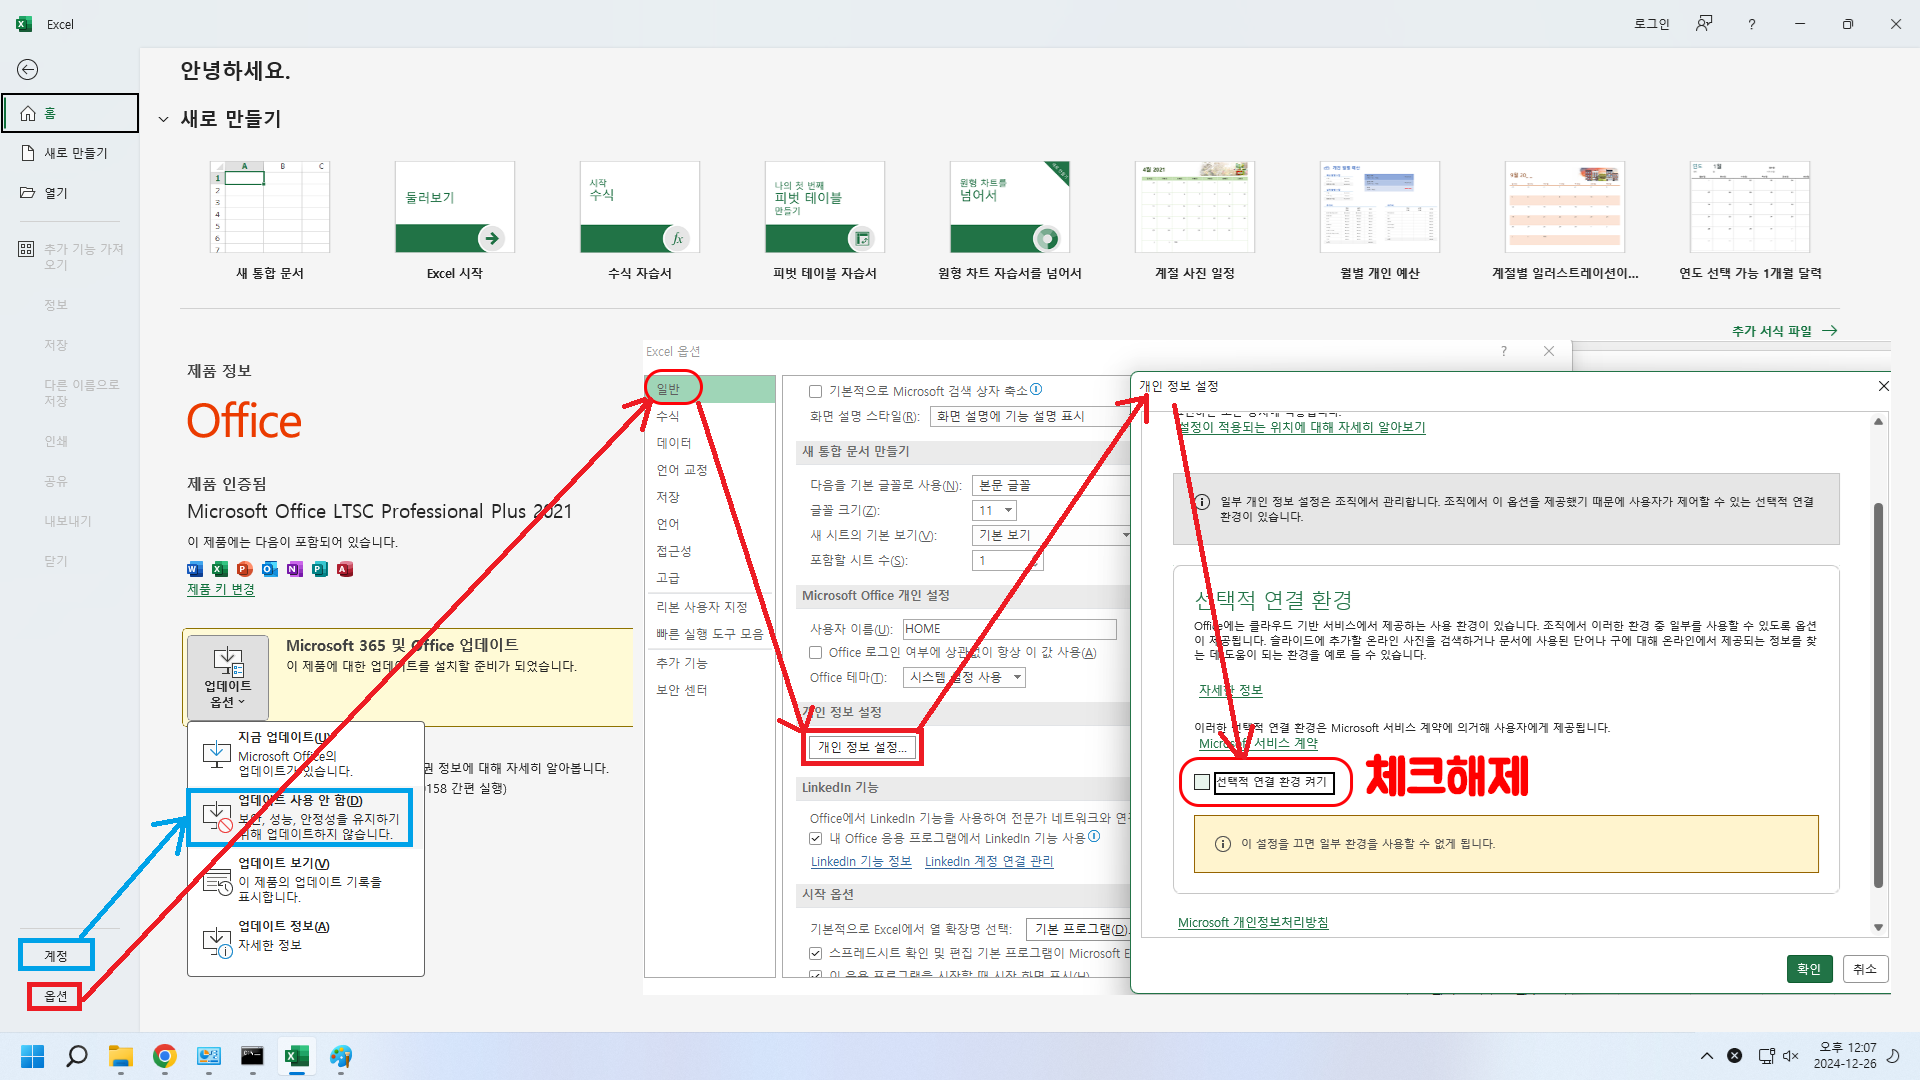
Task: Click 취소 in the privacy settings dialog
Action: tap(1865, 969)
